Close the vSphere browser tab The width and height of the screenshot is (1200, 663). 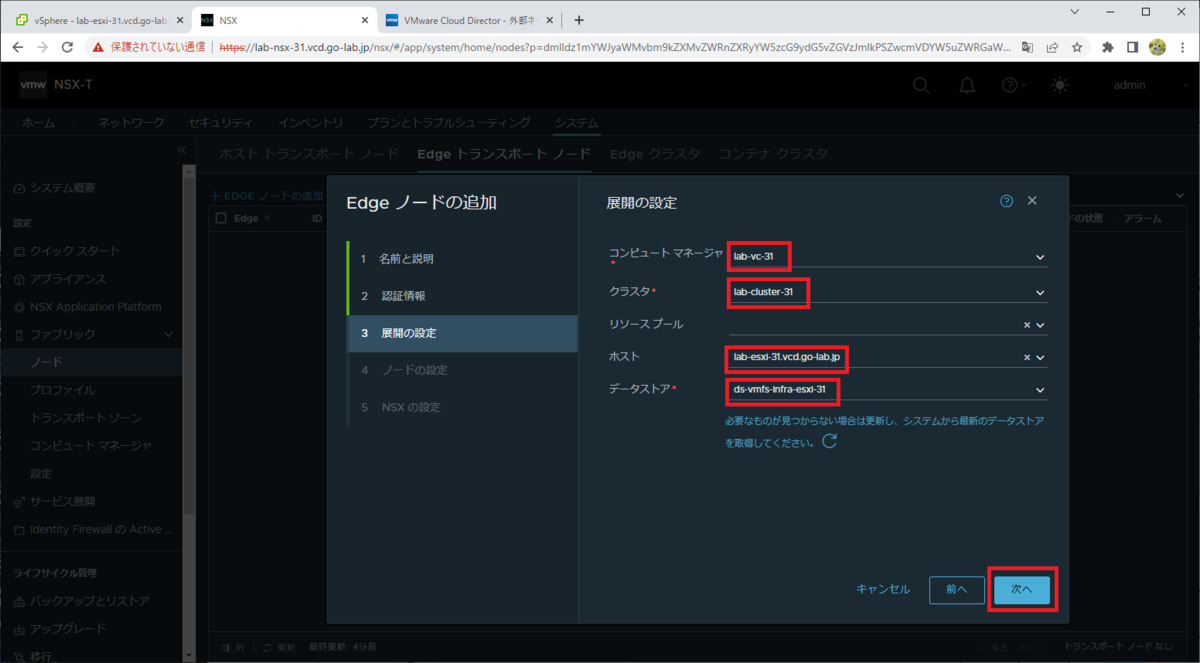pos(180,20)
